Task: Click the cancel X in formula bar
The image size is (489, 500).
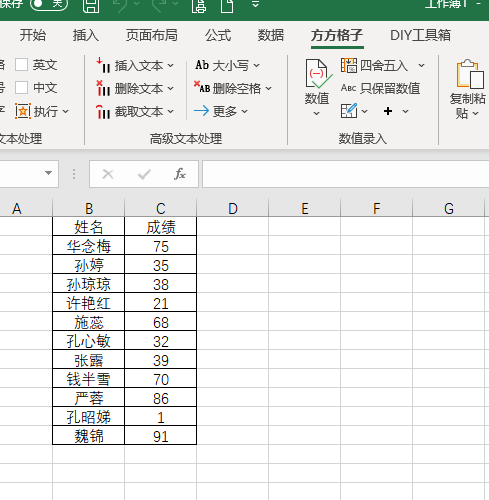Action: (108, 174)
